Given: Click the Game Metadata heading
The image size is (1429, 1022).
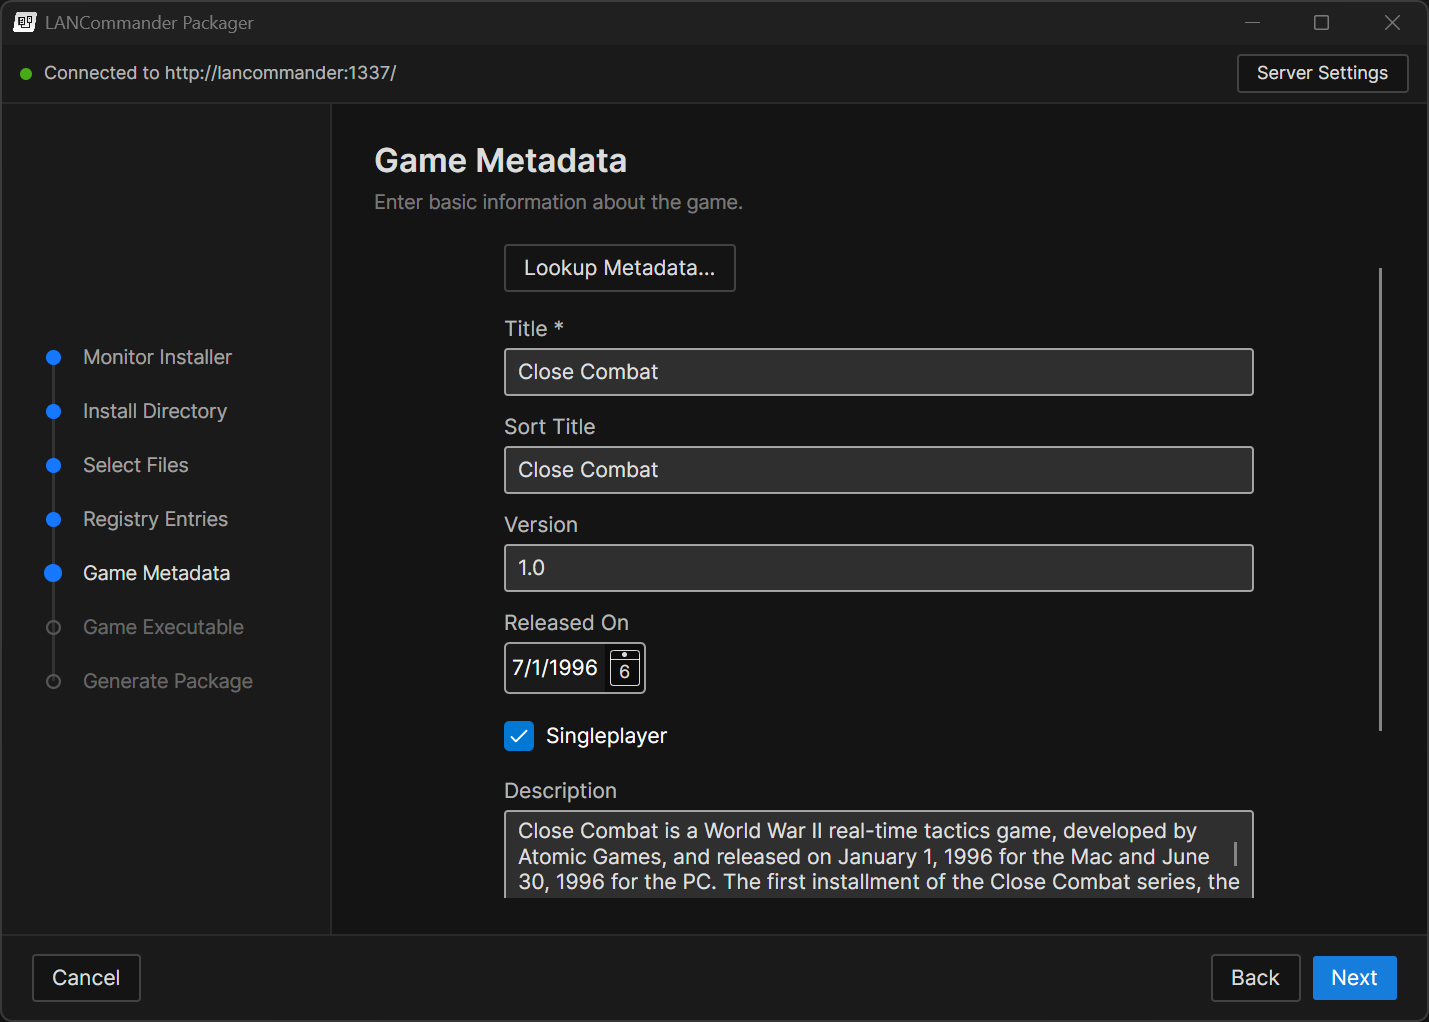Looking at the screenshot, I should [500, 161].
